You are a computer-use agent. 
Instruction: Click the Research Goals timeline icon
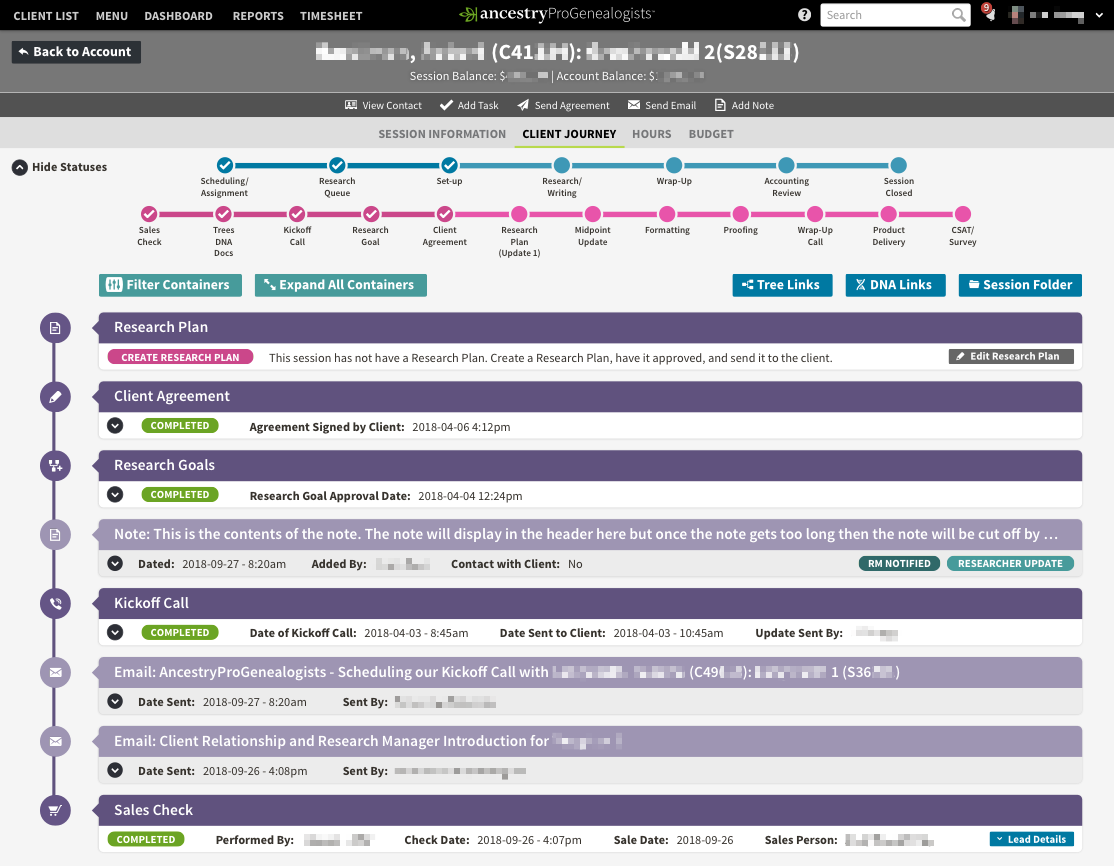(55, 466)
